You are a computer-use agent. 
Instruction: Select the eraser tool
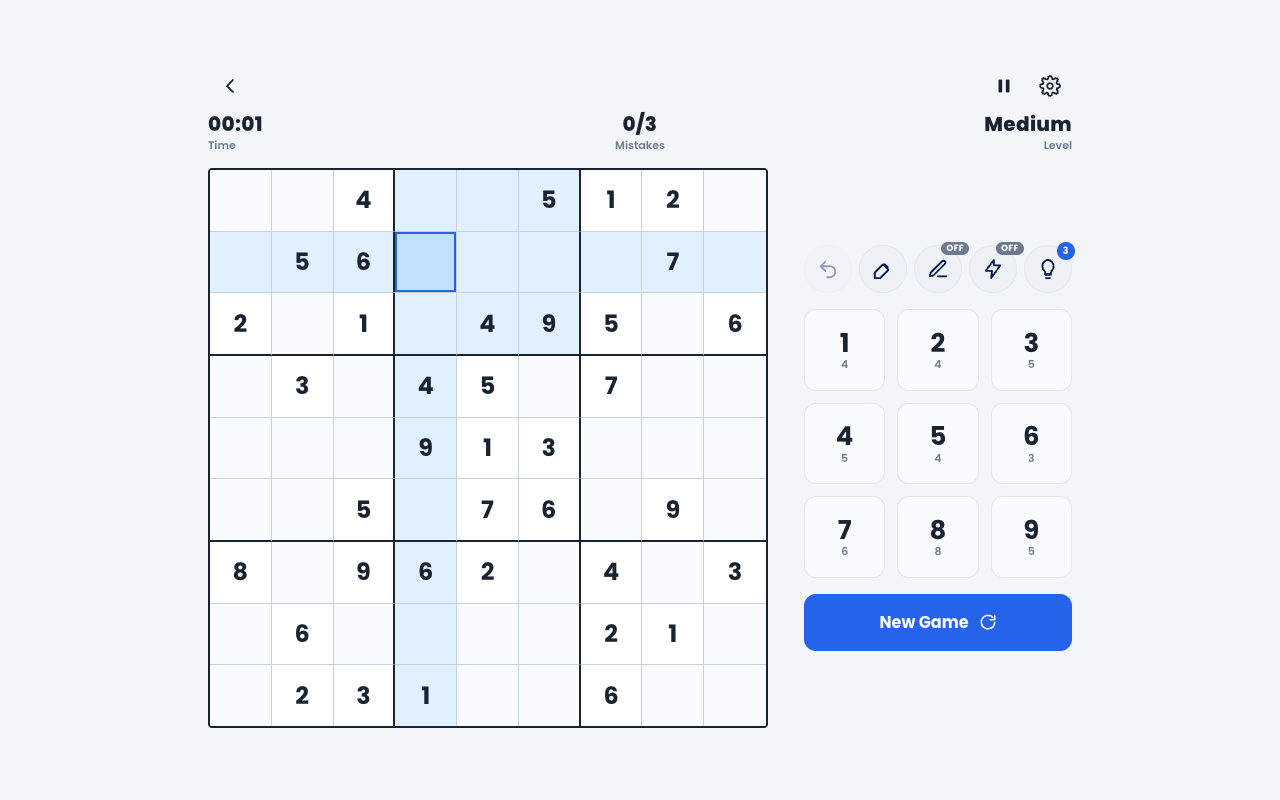[883, 269]
